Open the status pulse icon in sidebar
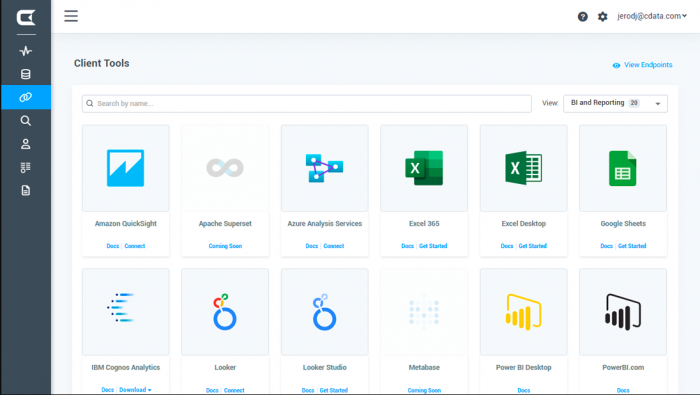The width and height of the screenshot is (700, 395). tap(25, 51)
